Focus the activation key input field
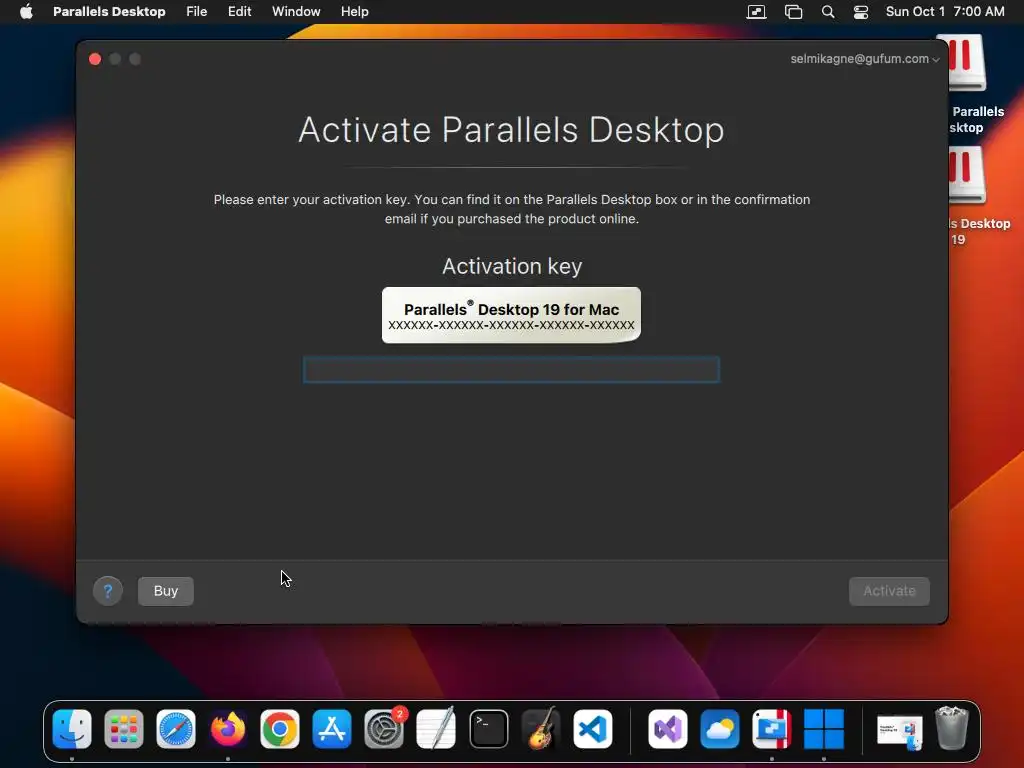Viewport: 1024px width, 768px height. point(511,370)
